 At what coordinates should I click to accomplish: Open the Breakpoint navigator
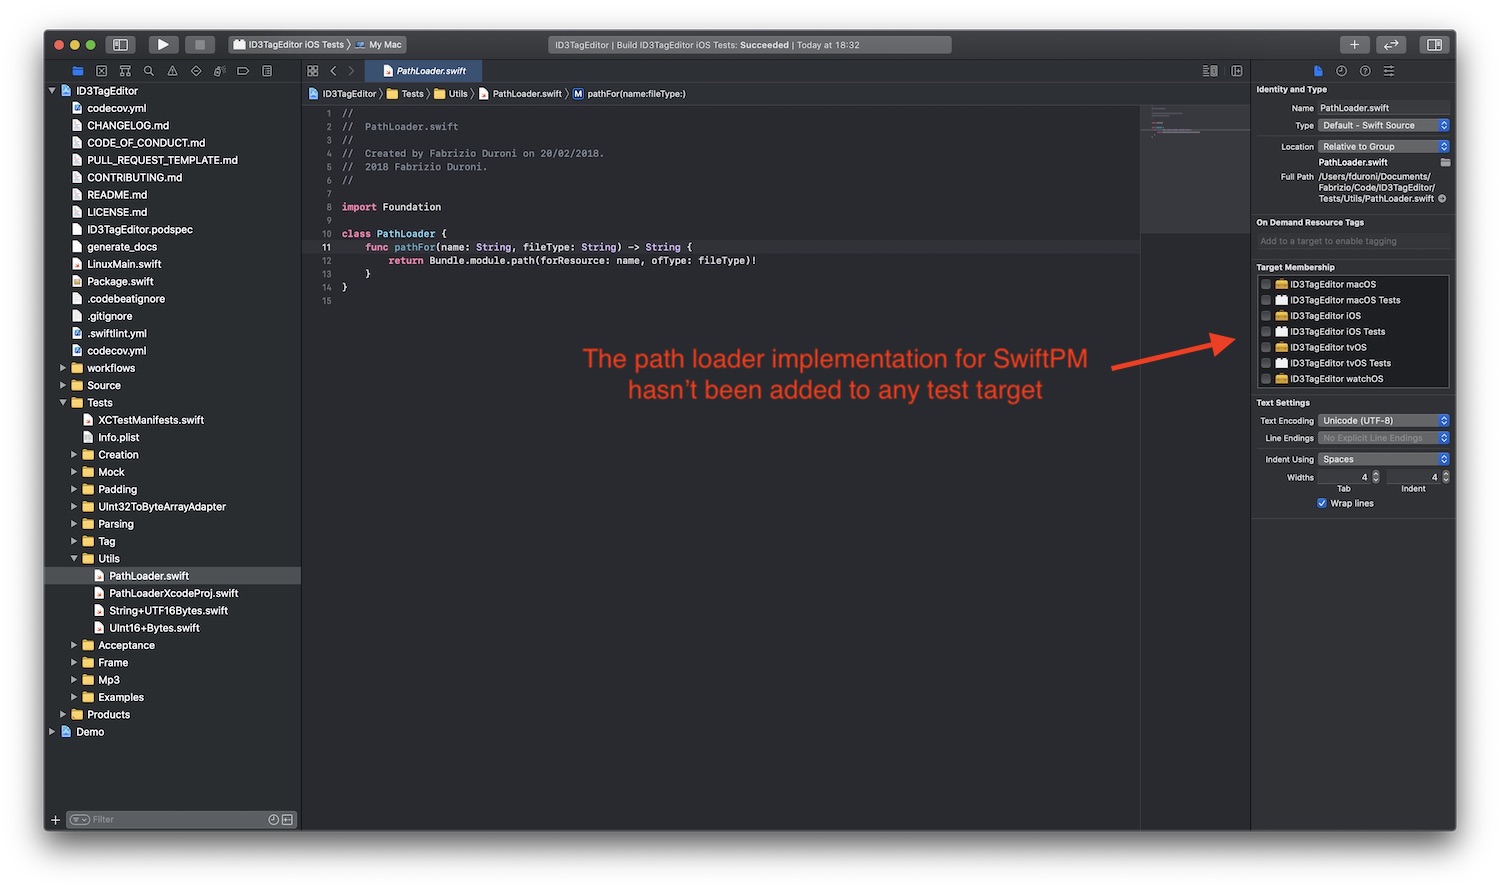tap(243, 71)
